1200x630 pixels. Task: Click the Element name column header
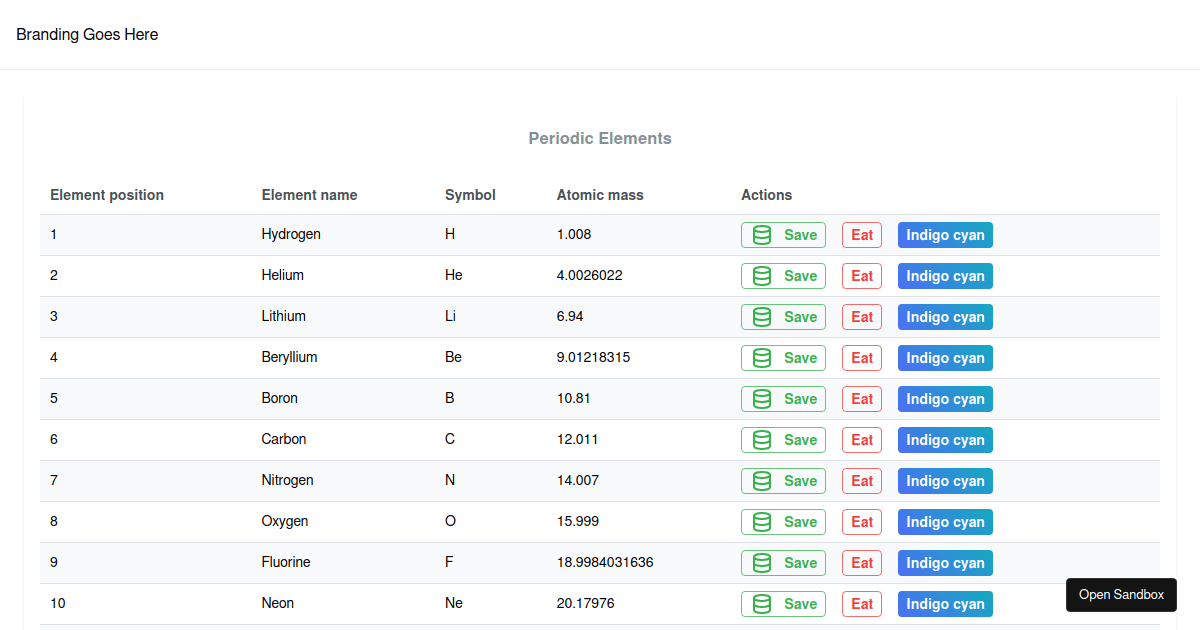click(x=309, y=194)
